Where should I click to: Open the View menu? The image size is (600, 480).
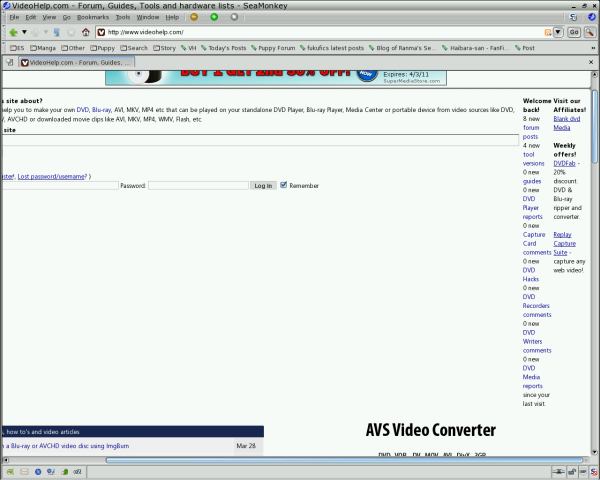pyautogui.click(x=49, y=17)
